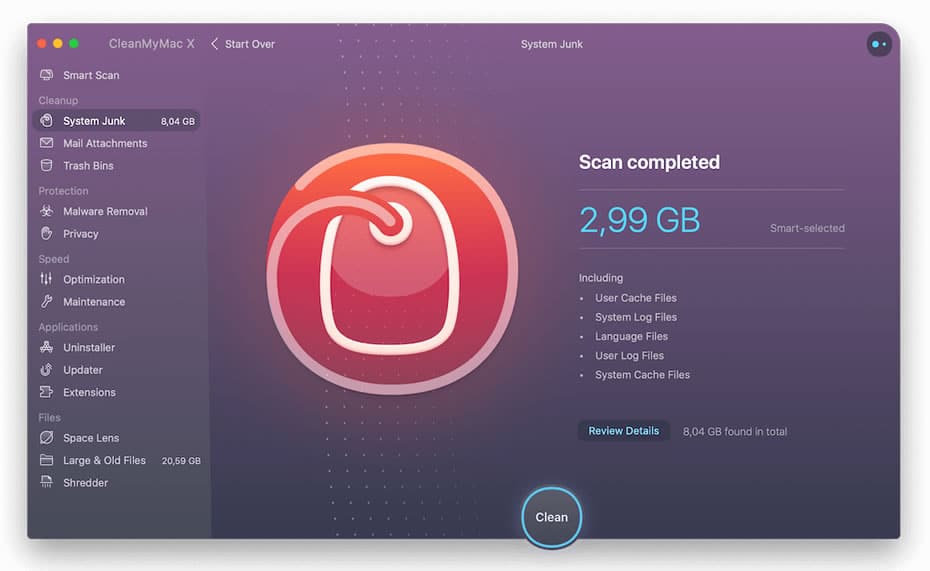Viewport: 930px width, 571px height.
Task: Click the Shredder icon
Action: pyautogui.click(x=46, y=482)
